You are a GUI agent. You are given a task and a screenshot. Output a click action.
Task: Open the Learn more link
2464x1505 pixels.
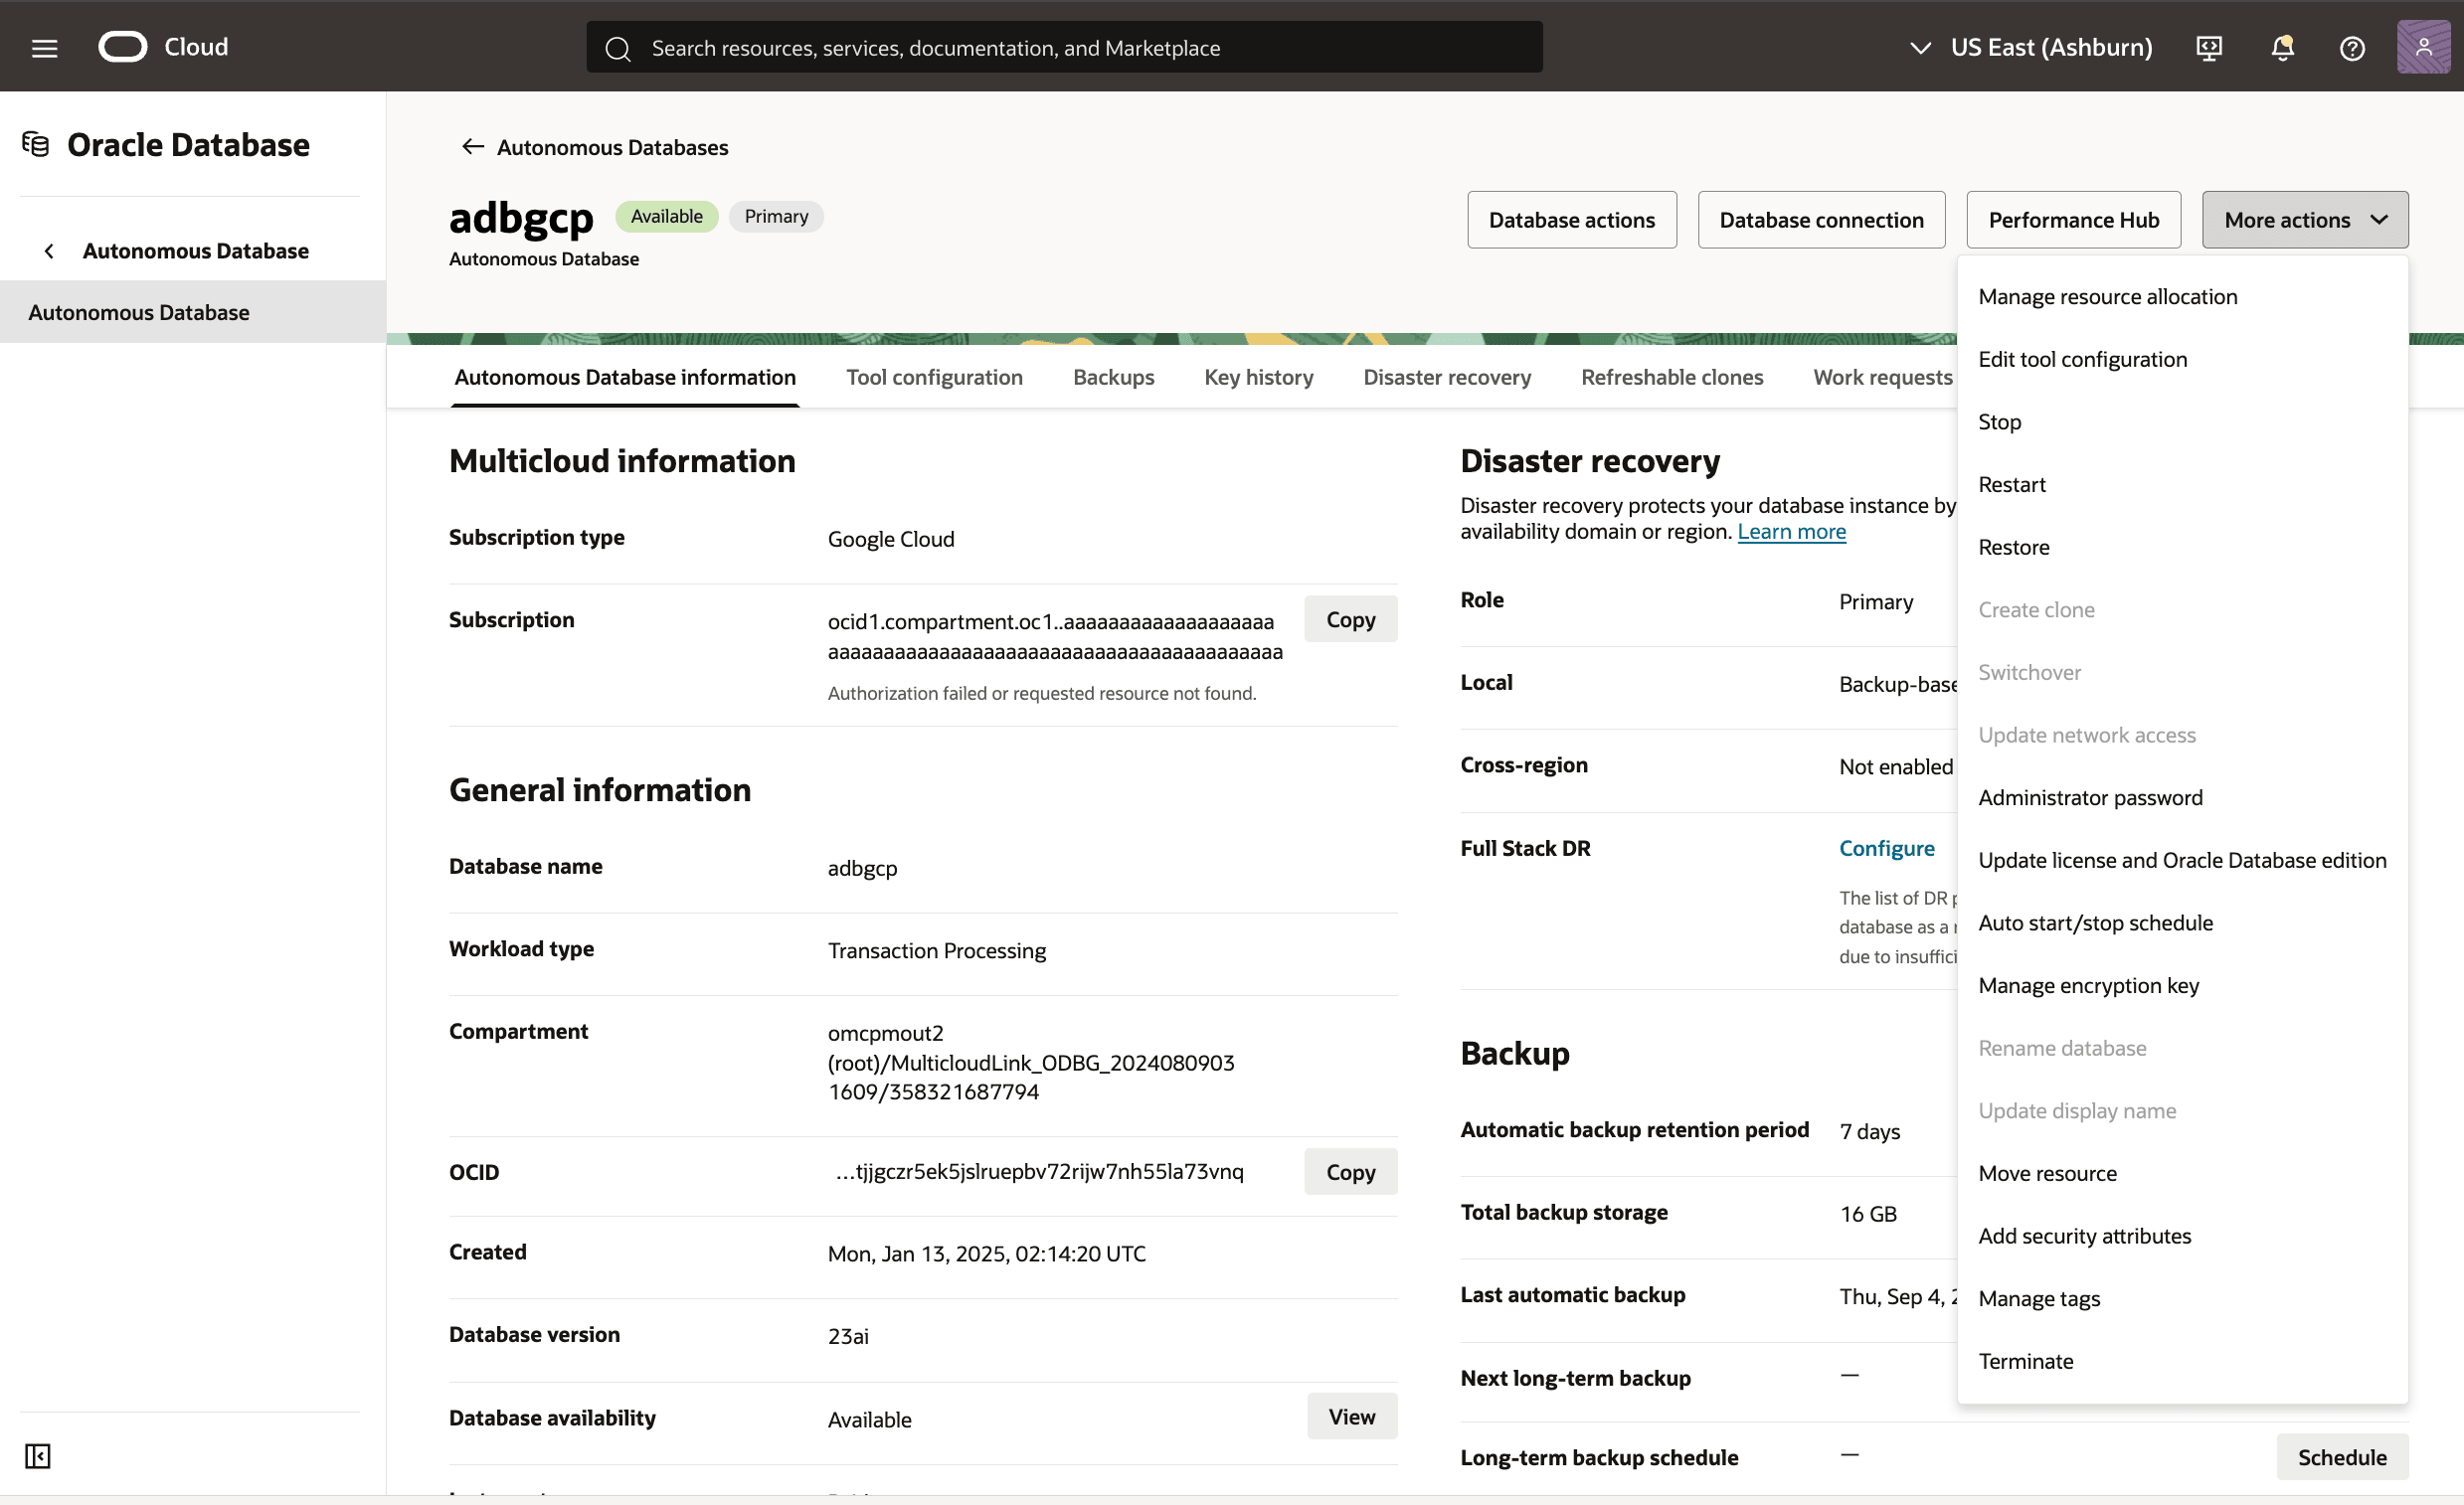[x=1791, y=531]
